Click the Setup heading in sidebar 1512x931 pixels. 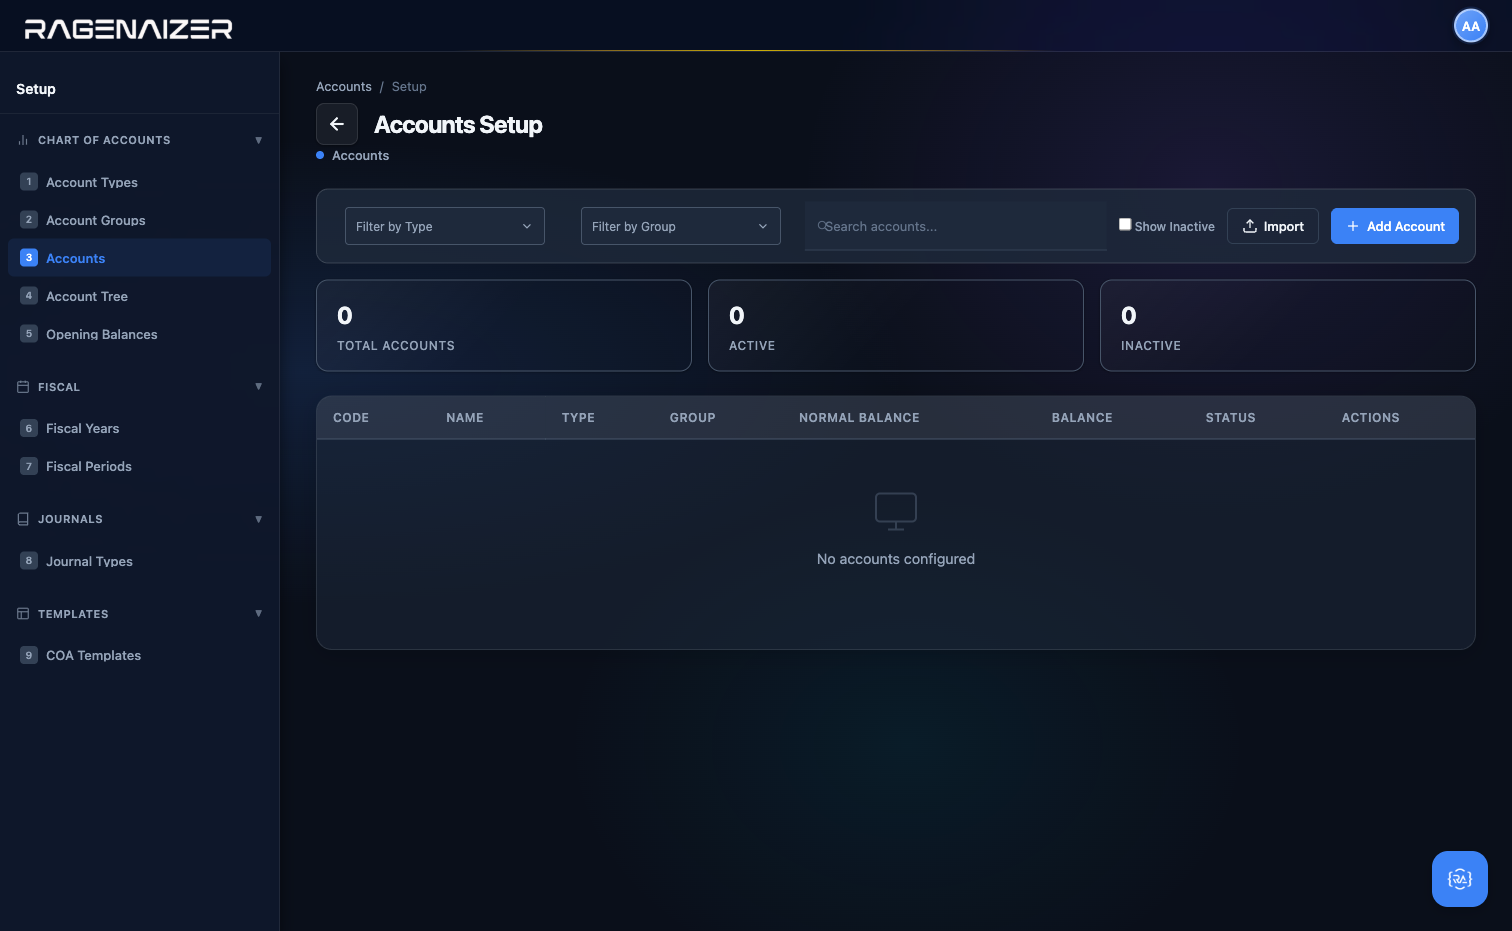36,89
